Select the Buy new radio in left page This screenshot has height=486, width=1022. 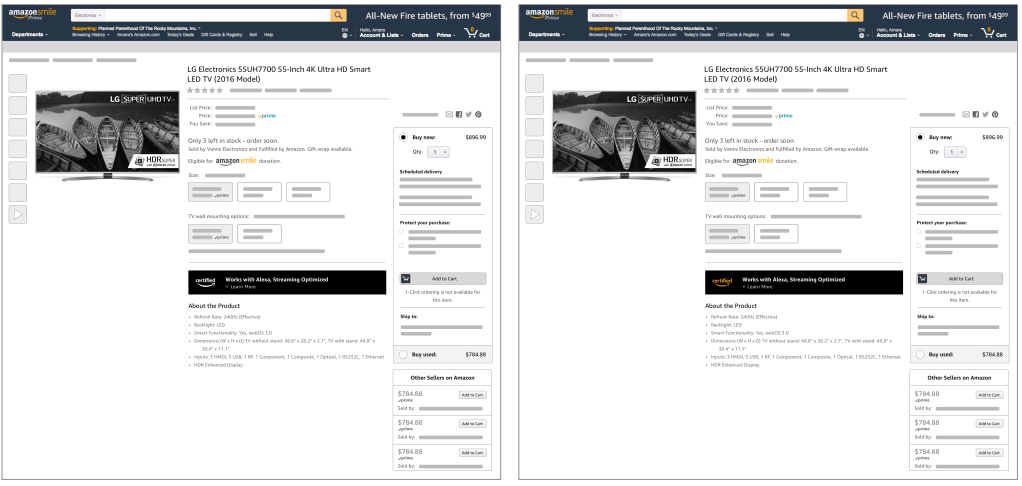(403, 136)
